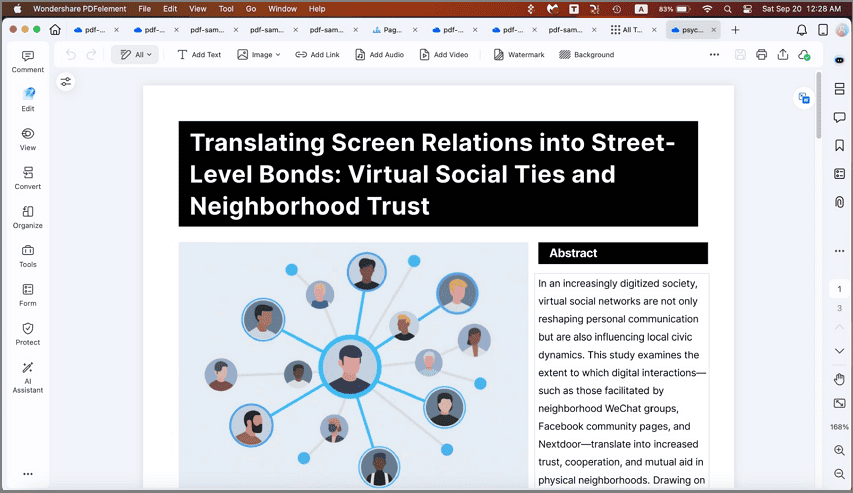Click the document title text block
This screenshot has height=493, width=853.
click(x=438, y=174)
